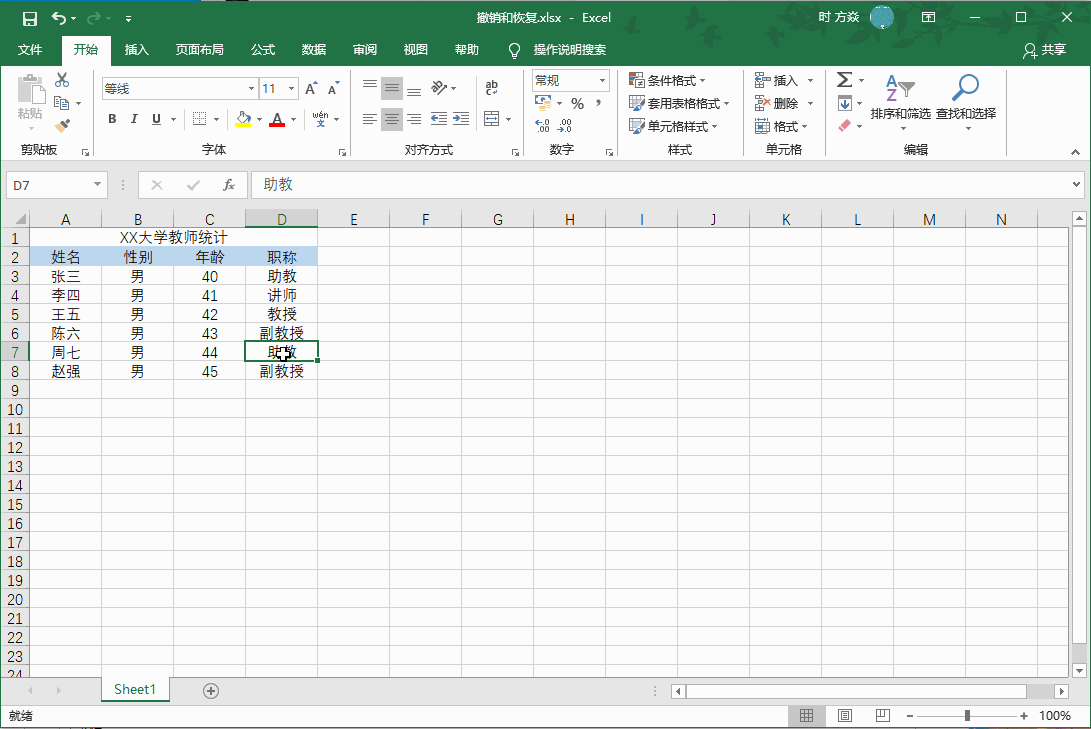This screenshot has height=729, width=1091.
Task: Decrease decimal places
Action: tap(565, 126)
